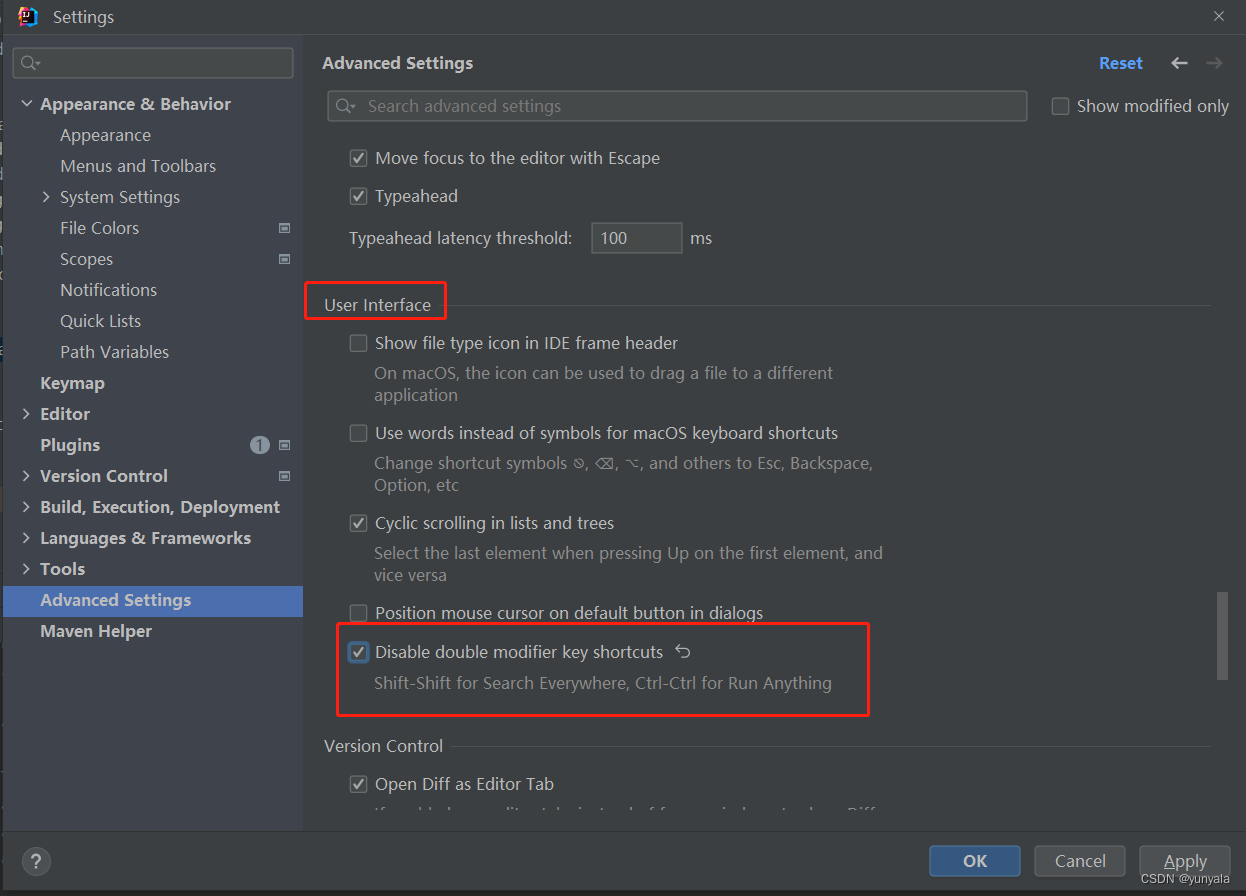Expand the Editor section
The width and height of the screenshot is (1246, 896).
click(26, 414)
